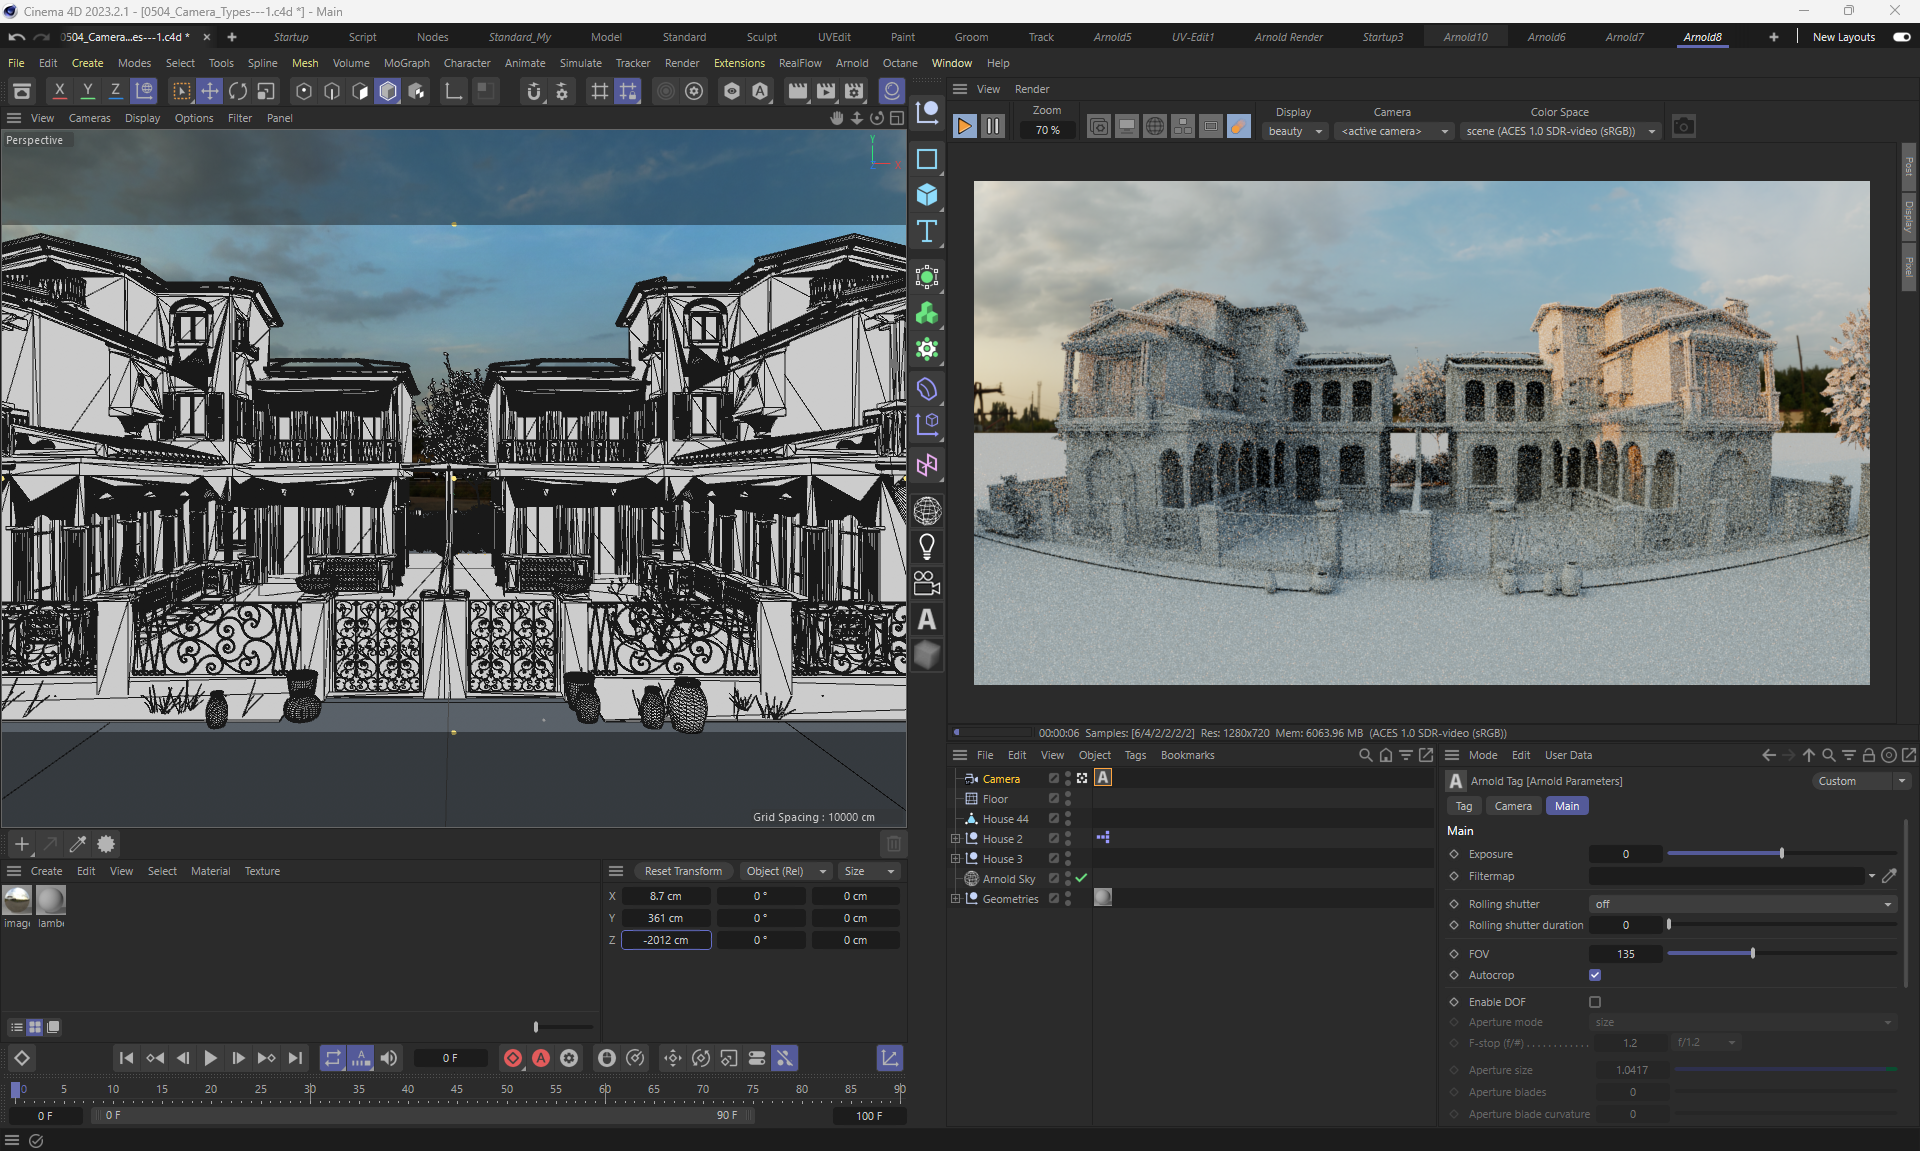
Task: Click the Reset Transform button
Action: [683, 871]
